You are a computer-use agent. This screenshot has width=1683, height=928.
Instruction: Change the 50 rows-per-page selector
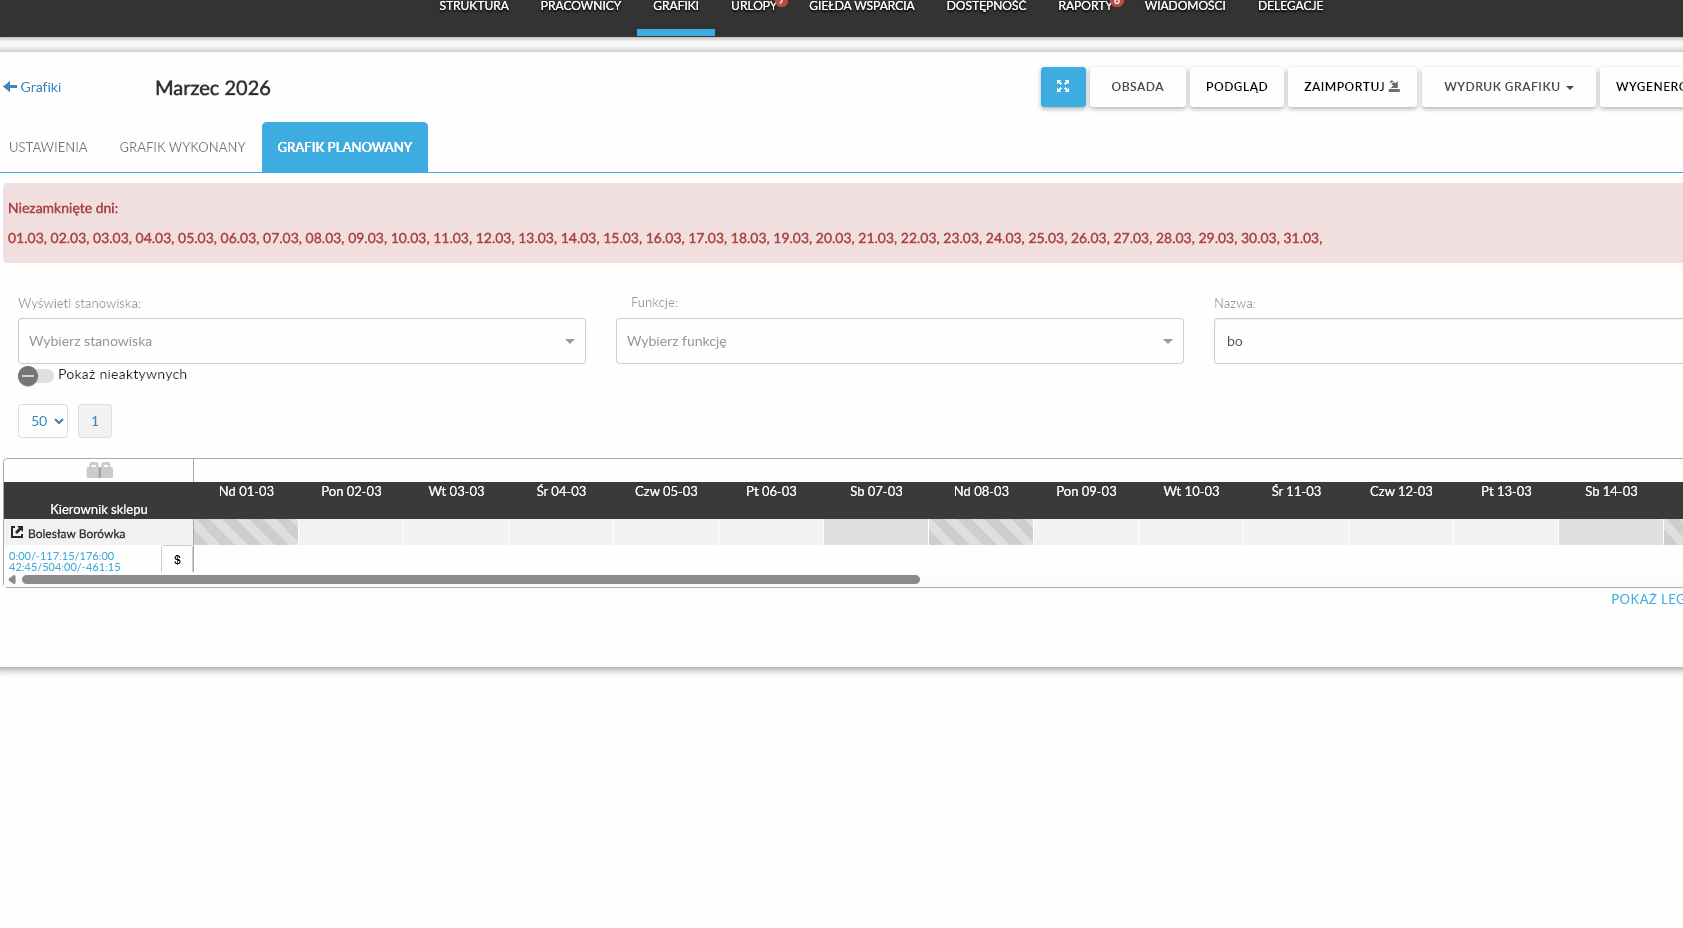point(43,421)
